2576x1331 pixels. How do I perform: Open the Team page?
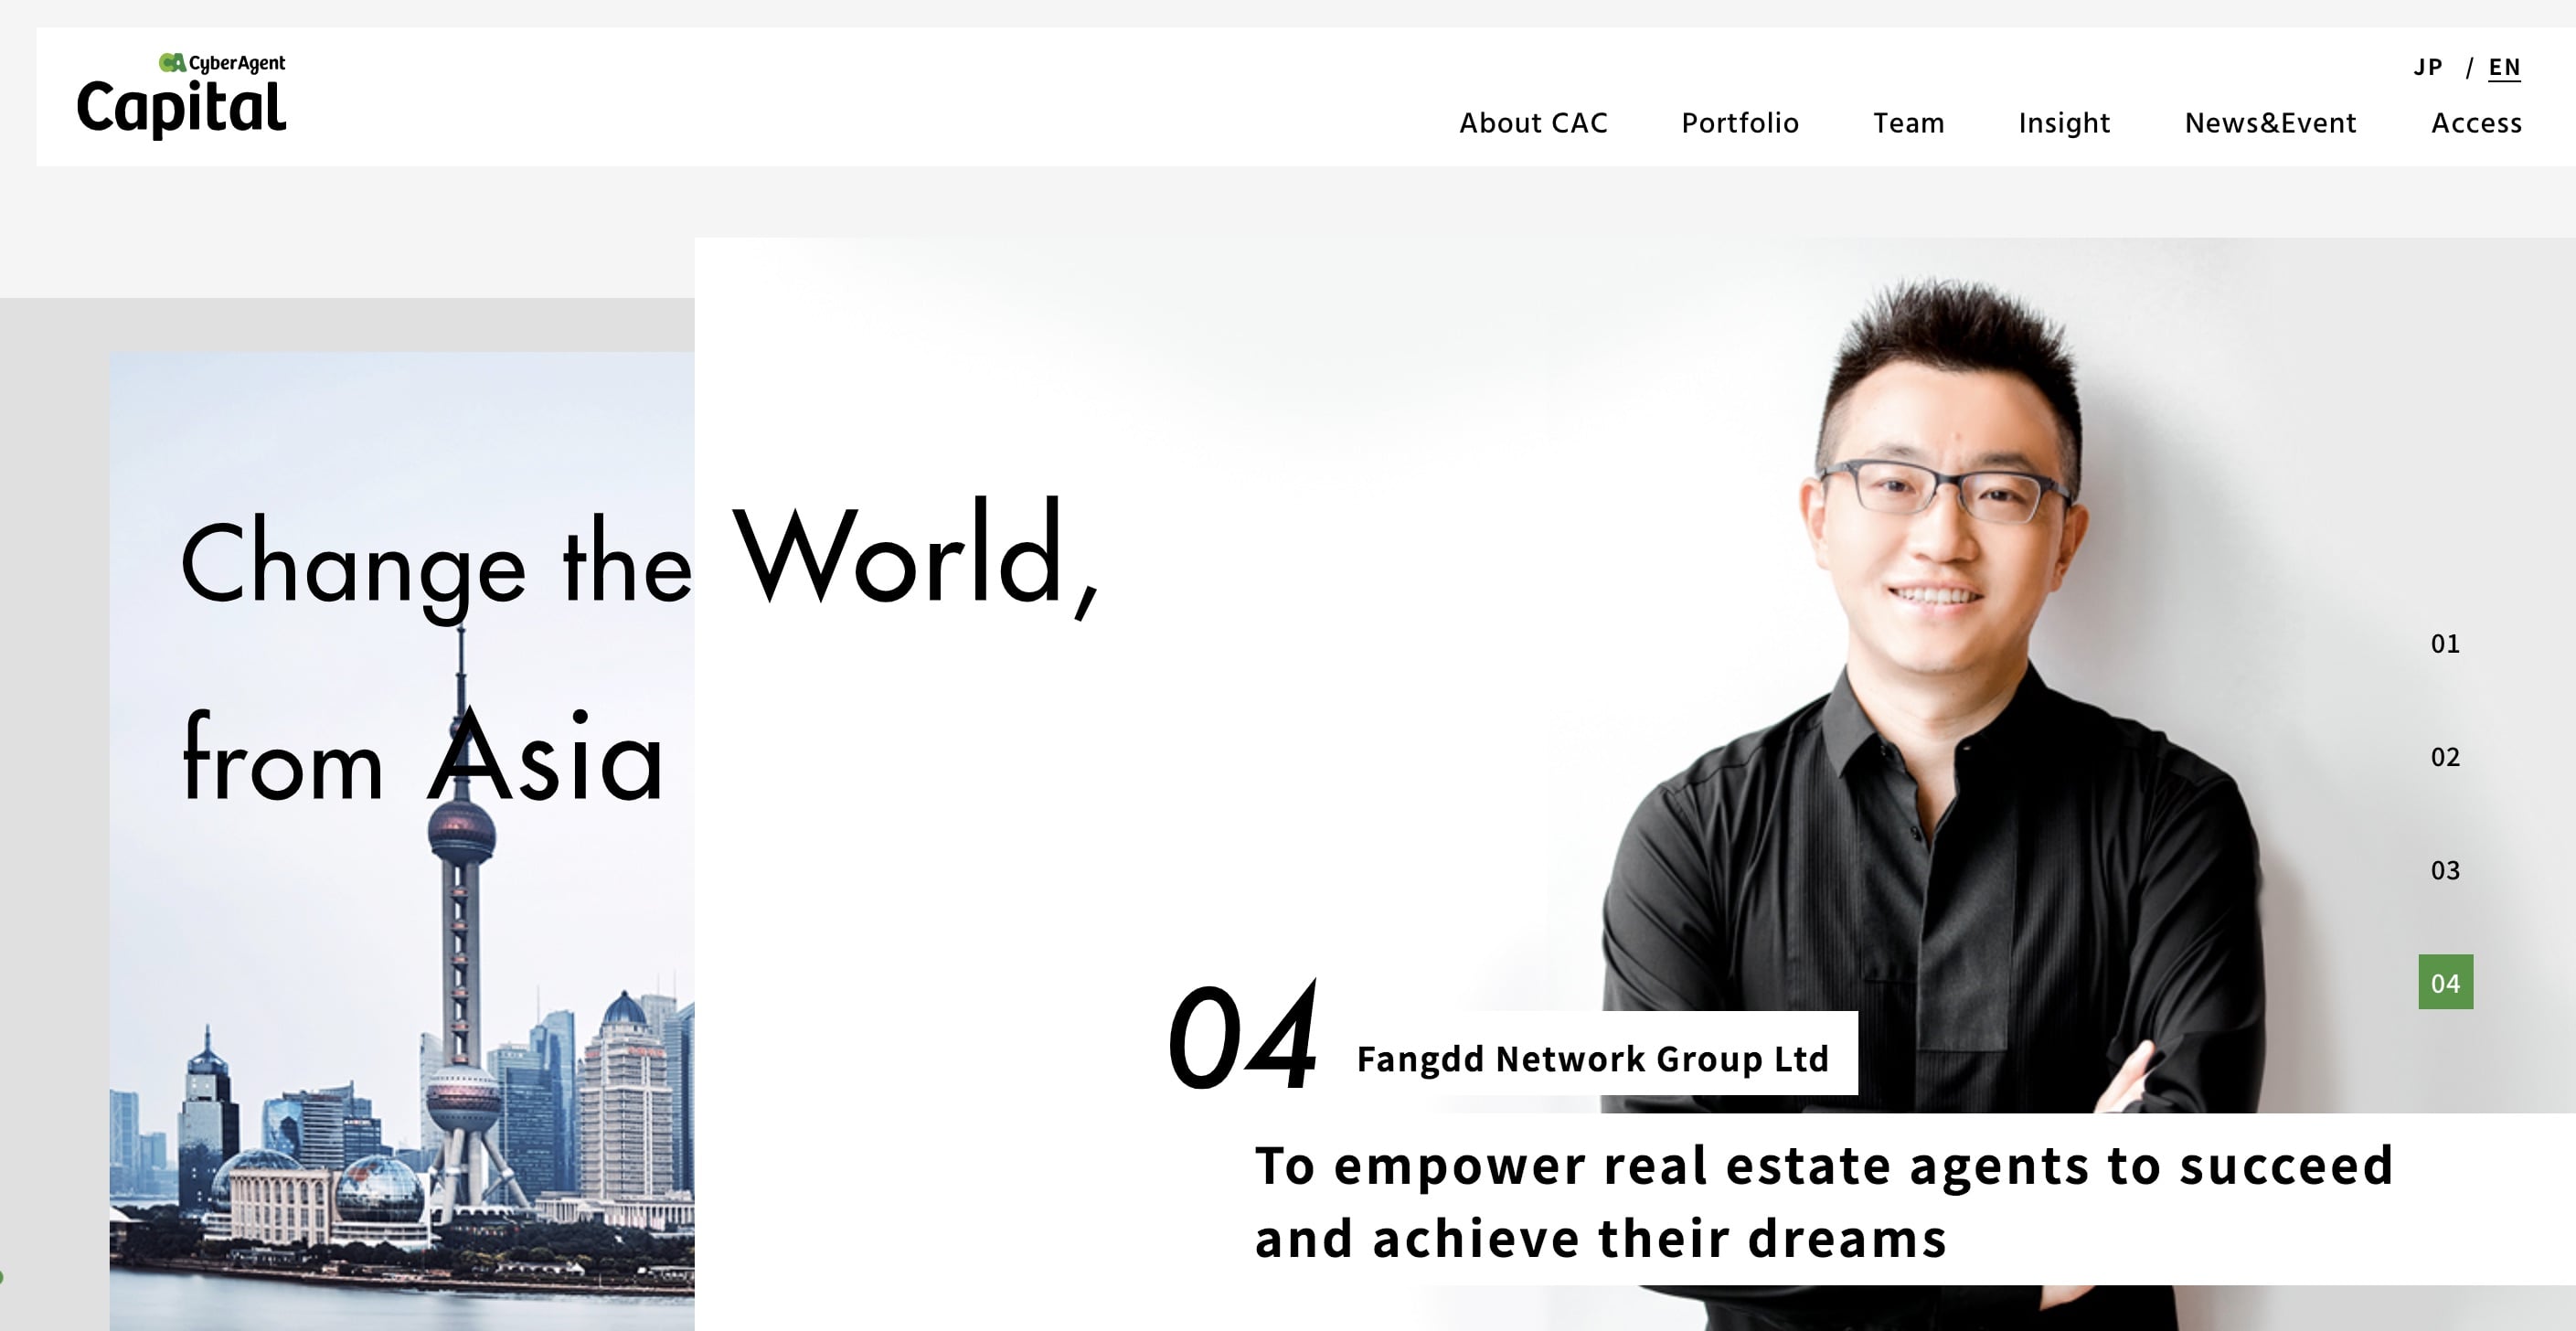pos(1908,123)
